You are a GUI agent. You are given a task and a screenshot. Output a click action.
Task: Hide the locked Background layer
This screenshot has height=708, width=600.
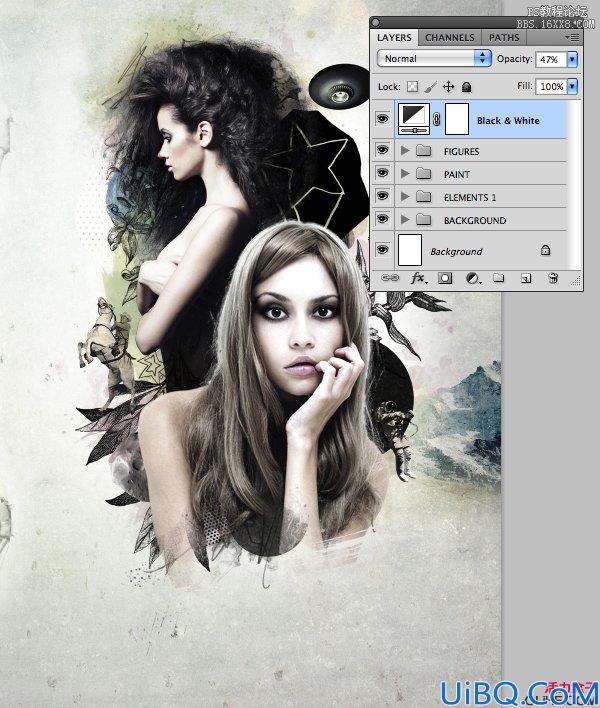point(382,250)
